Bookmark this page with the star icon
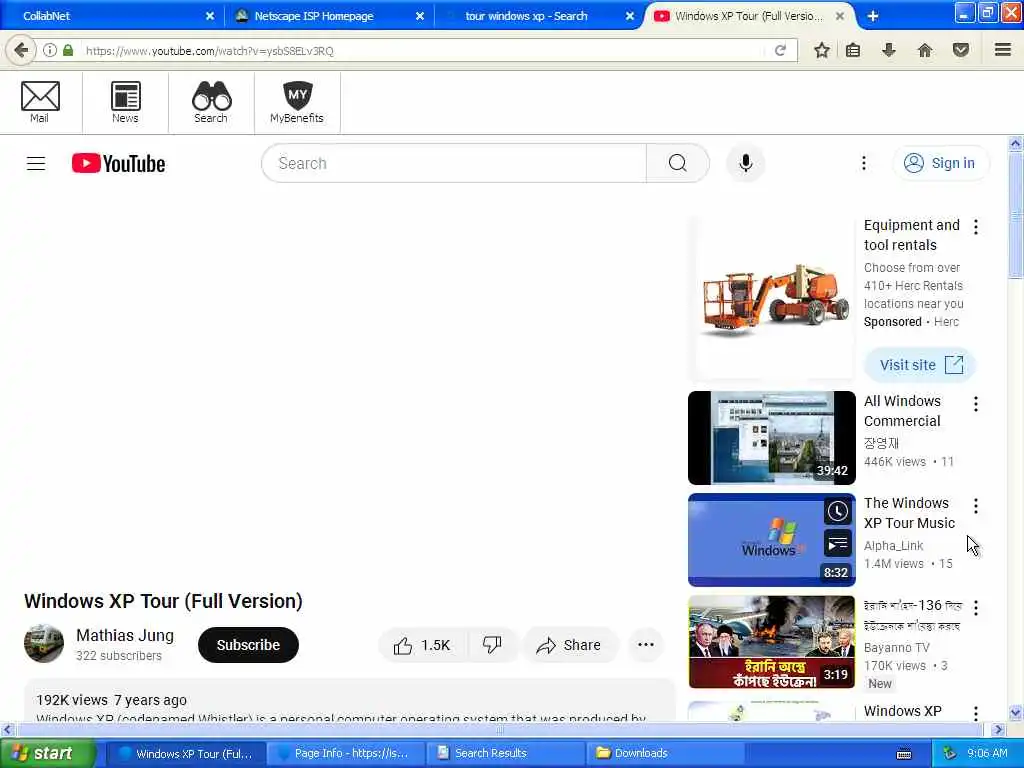 pos(822,50)
